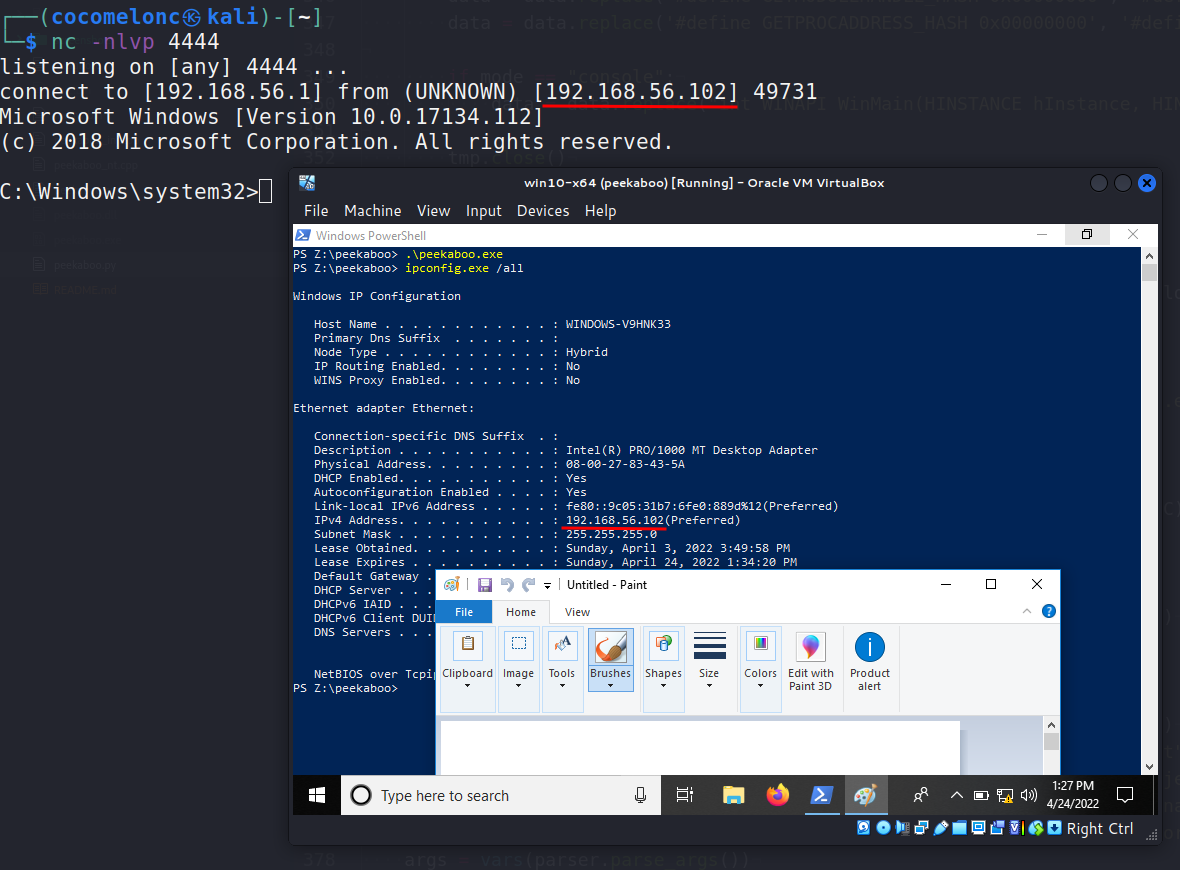Click VirtualBox display indicator
This screenshot has width=1180, height=870.
[x=978, y=828]
